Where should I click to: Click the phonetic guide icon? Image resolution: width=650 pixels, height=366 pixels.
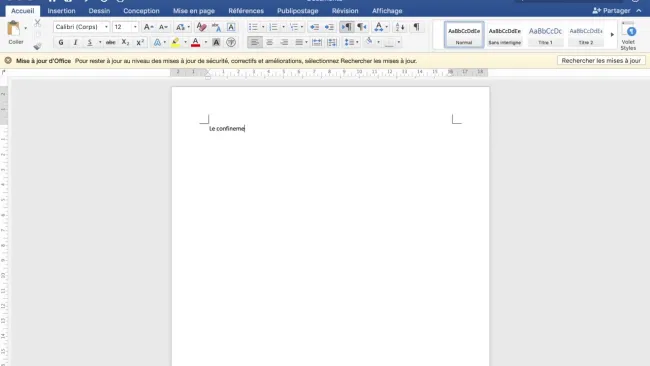[216, 27]
